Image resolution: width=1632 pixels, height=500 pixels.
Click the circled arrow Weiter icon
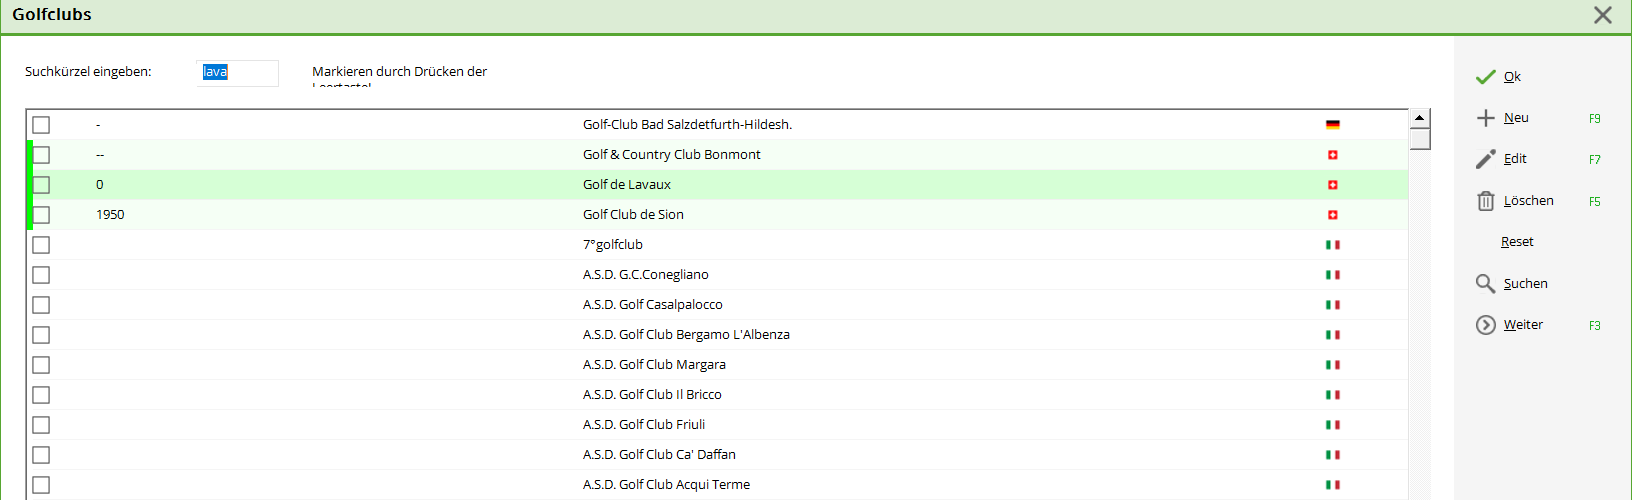(x=1486, y=325)
